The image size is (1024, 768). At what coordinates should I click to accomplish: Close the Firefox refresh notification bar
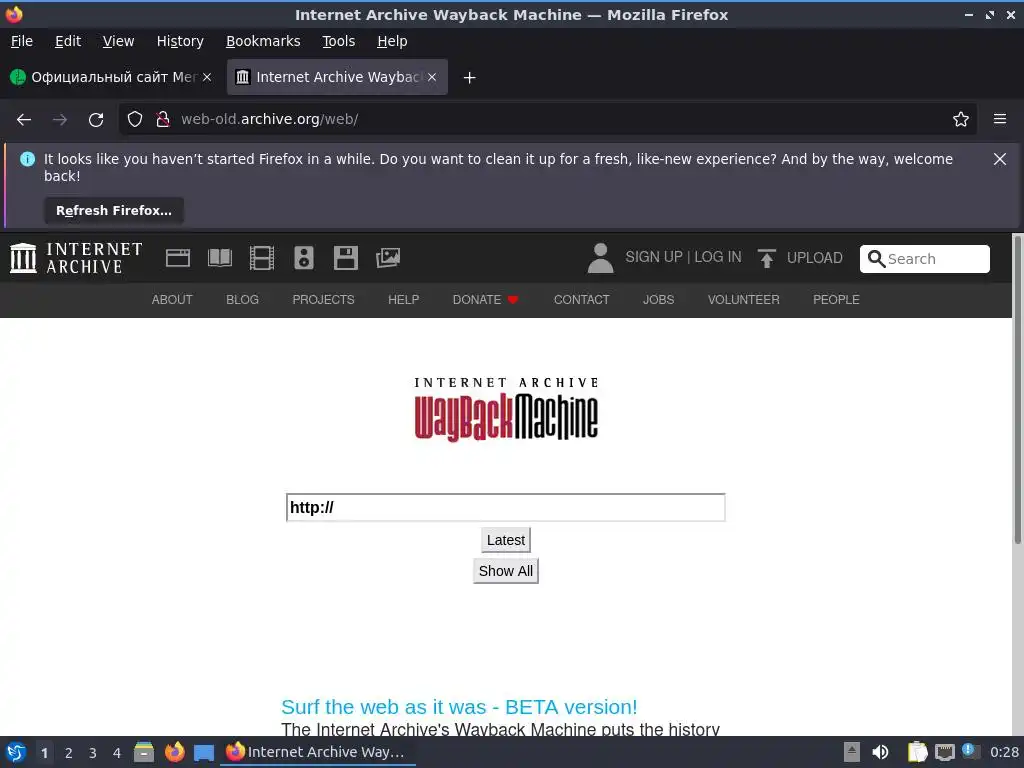click(1000, 159)
